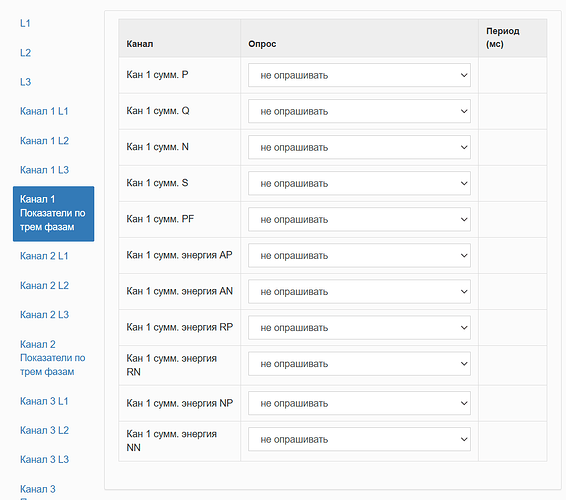Screen dimensions: 566x500
Task: Open polling dropdown for Кан 1 сумм. S
Action: pos(359,183)
